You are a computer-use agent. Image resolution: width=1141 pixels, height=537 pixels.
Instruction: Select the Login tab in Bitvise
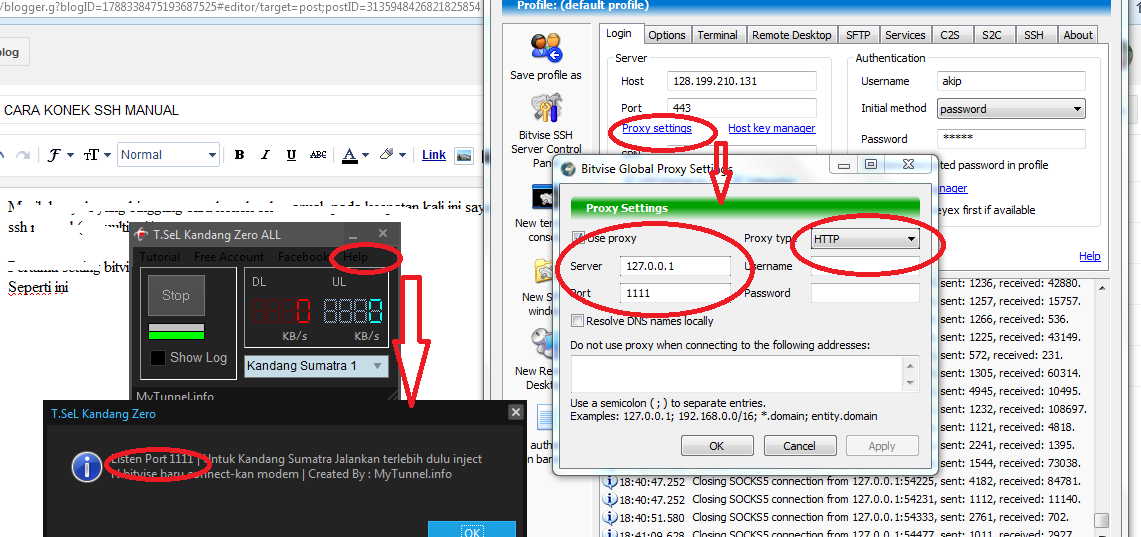coord(619,33)
